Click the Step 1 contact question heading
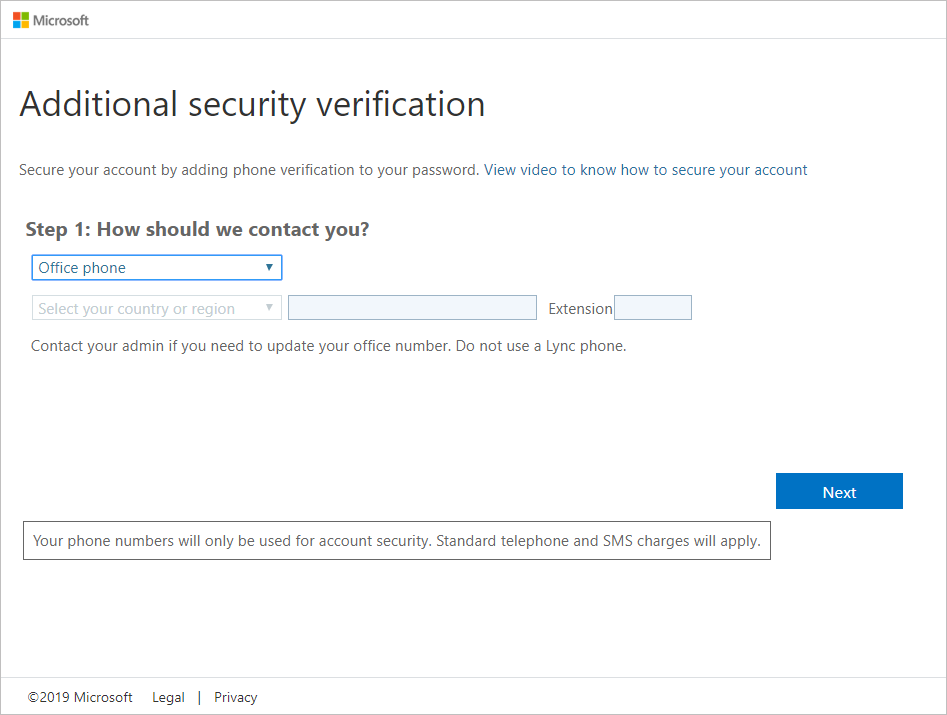 click(197, 229)
